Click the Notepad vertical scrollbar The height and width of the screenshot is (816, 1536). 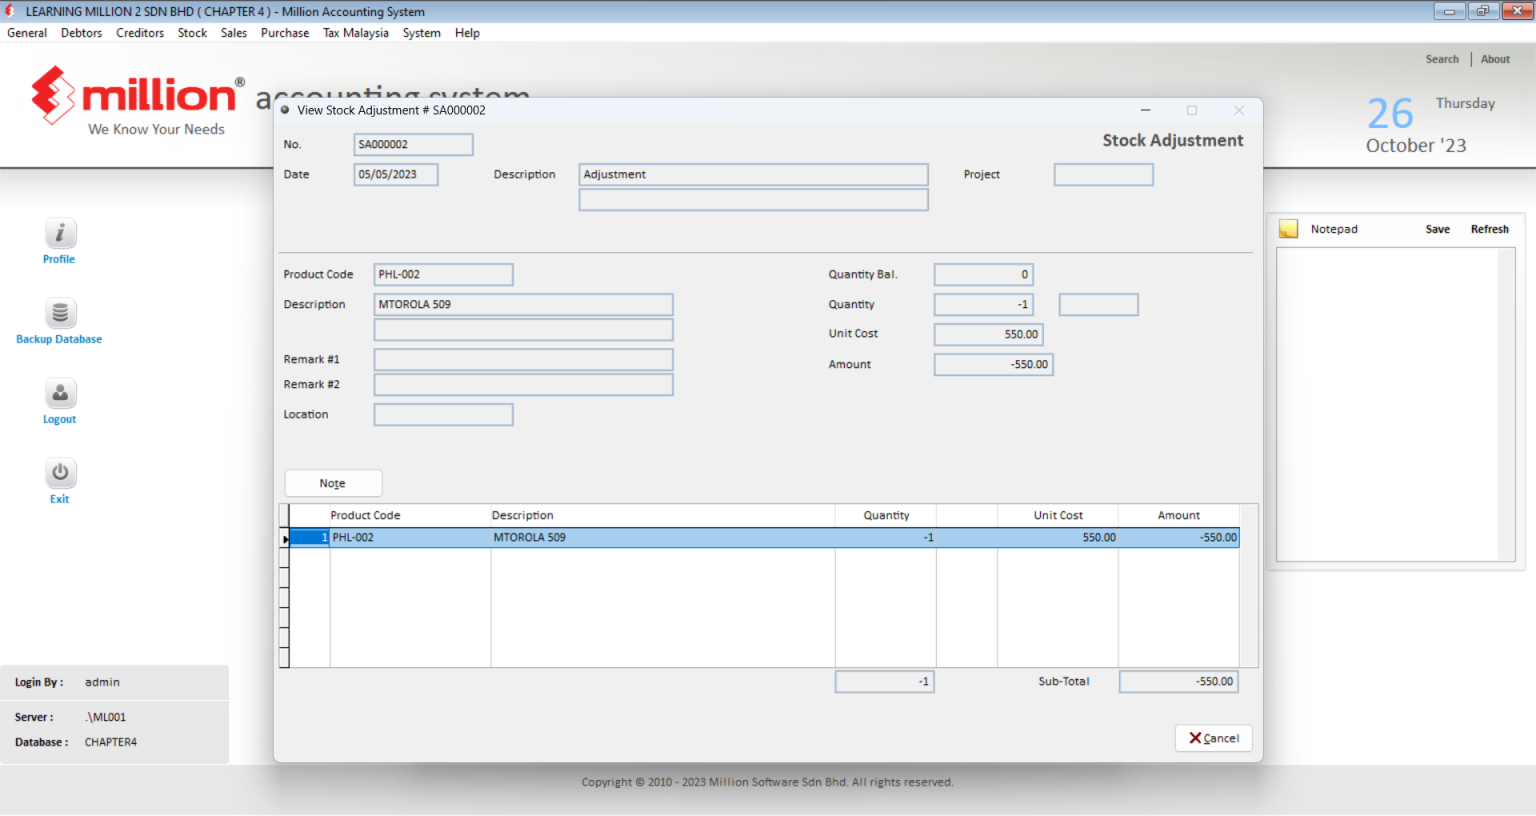point(1508,404)
